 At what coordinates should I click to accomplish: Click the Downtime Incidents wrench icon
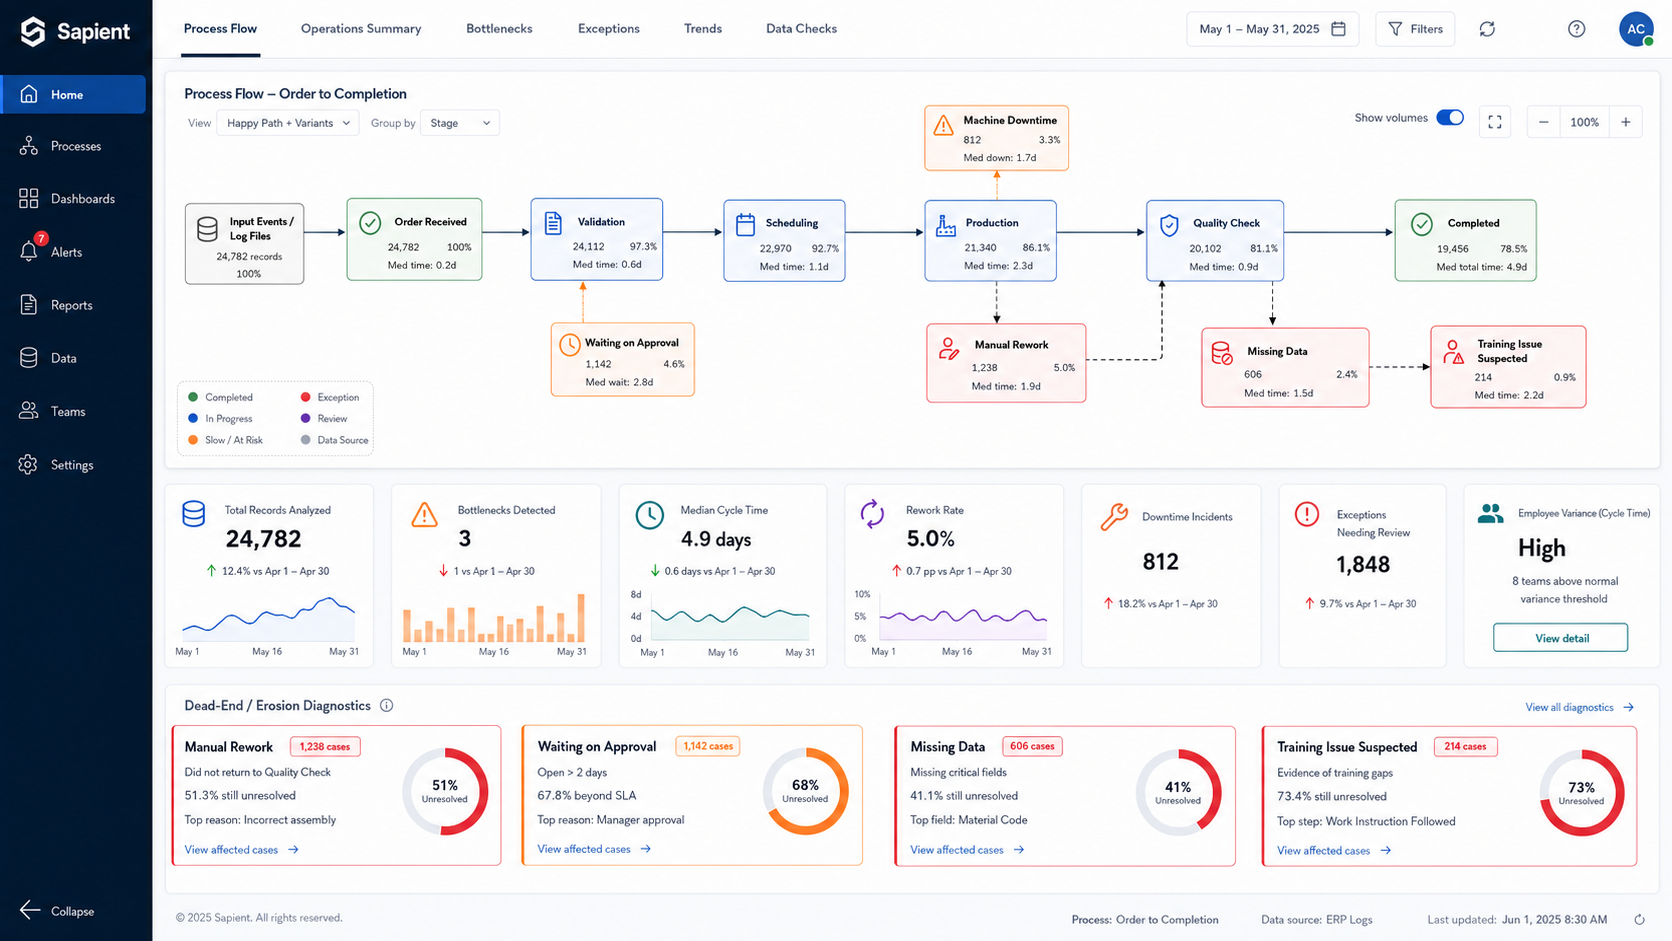coord(1114,517)
